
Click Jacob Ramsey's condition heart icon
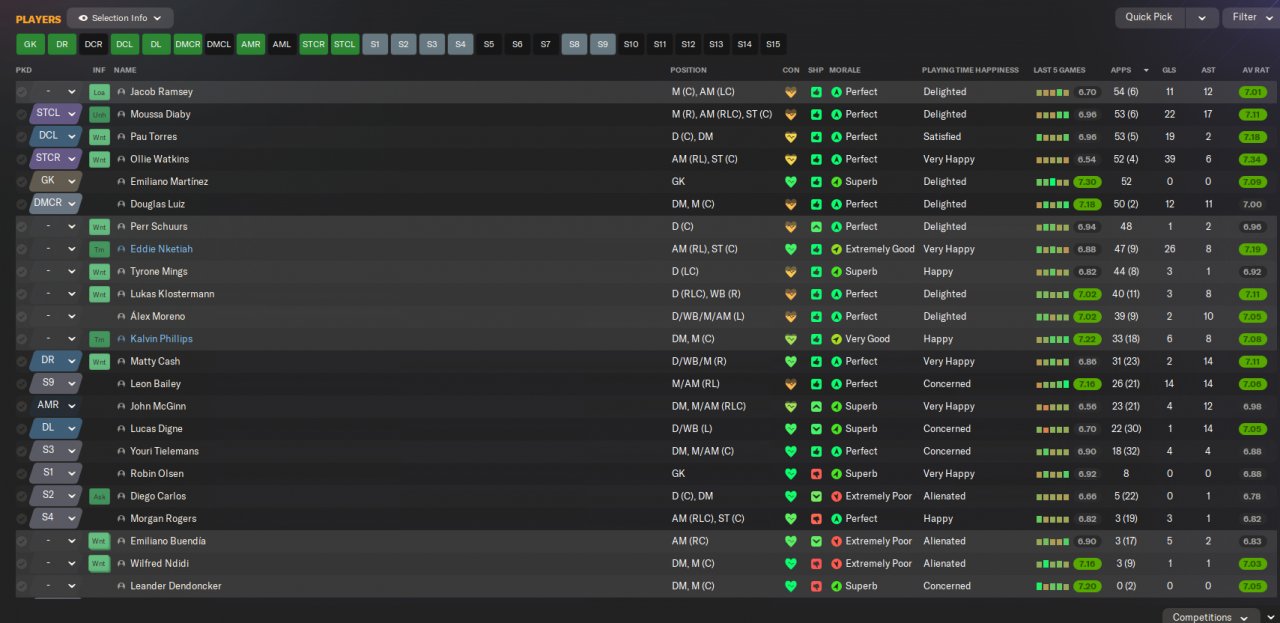coord(791,92)
